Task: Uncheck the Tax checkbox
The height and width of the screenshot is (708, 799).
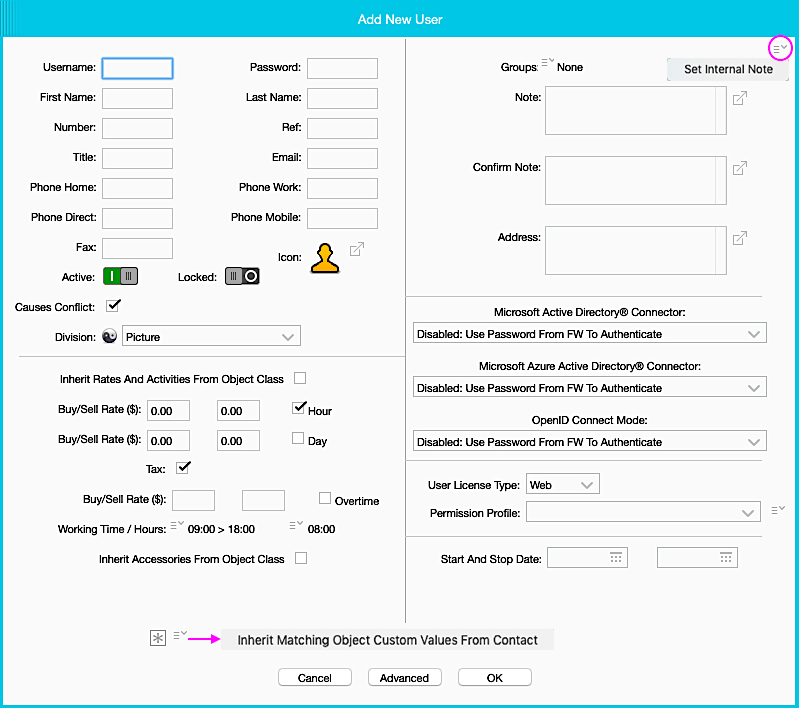Action: click(x=183, y=467)
